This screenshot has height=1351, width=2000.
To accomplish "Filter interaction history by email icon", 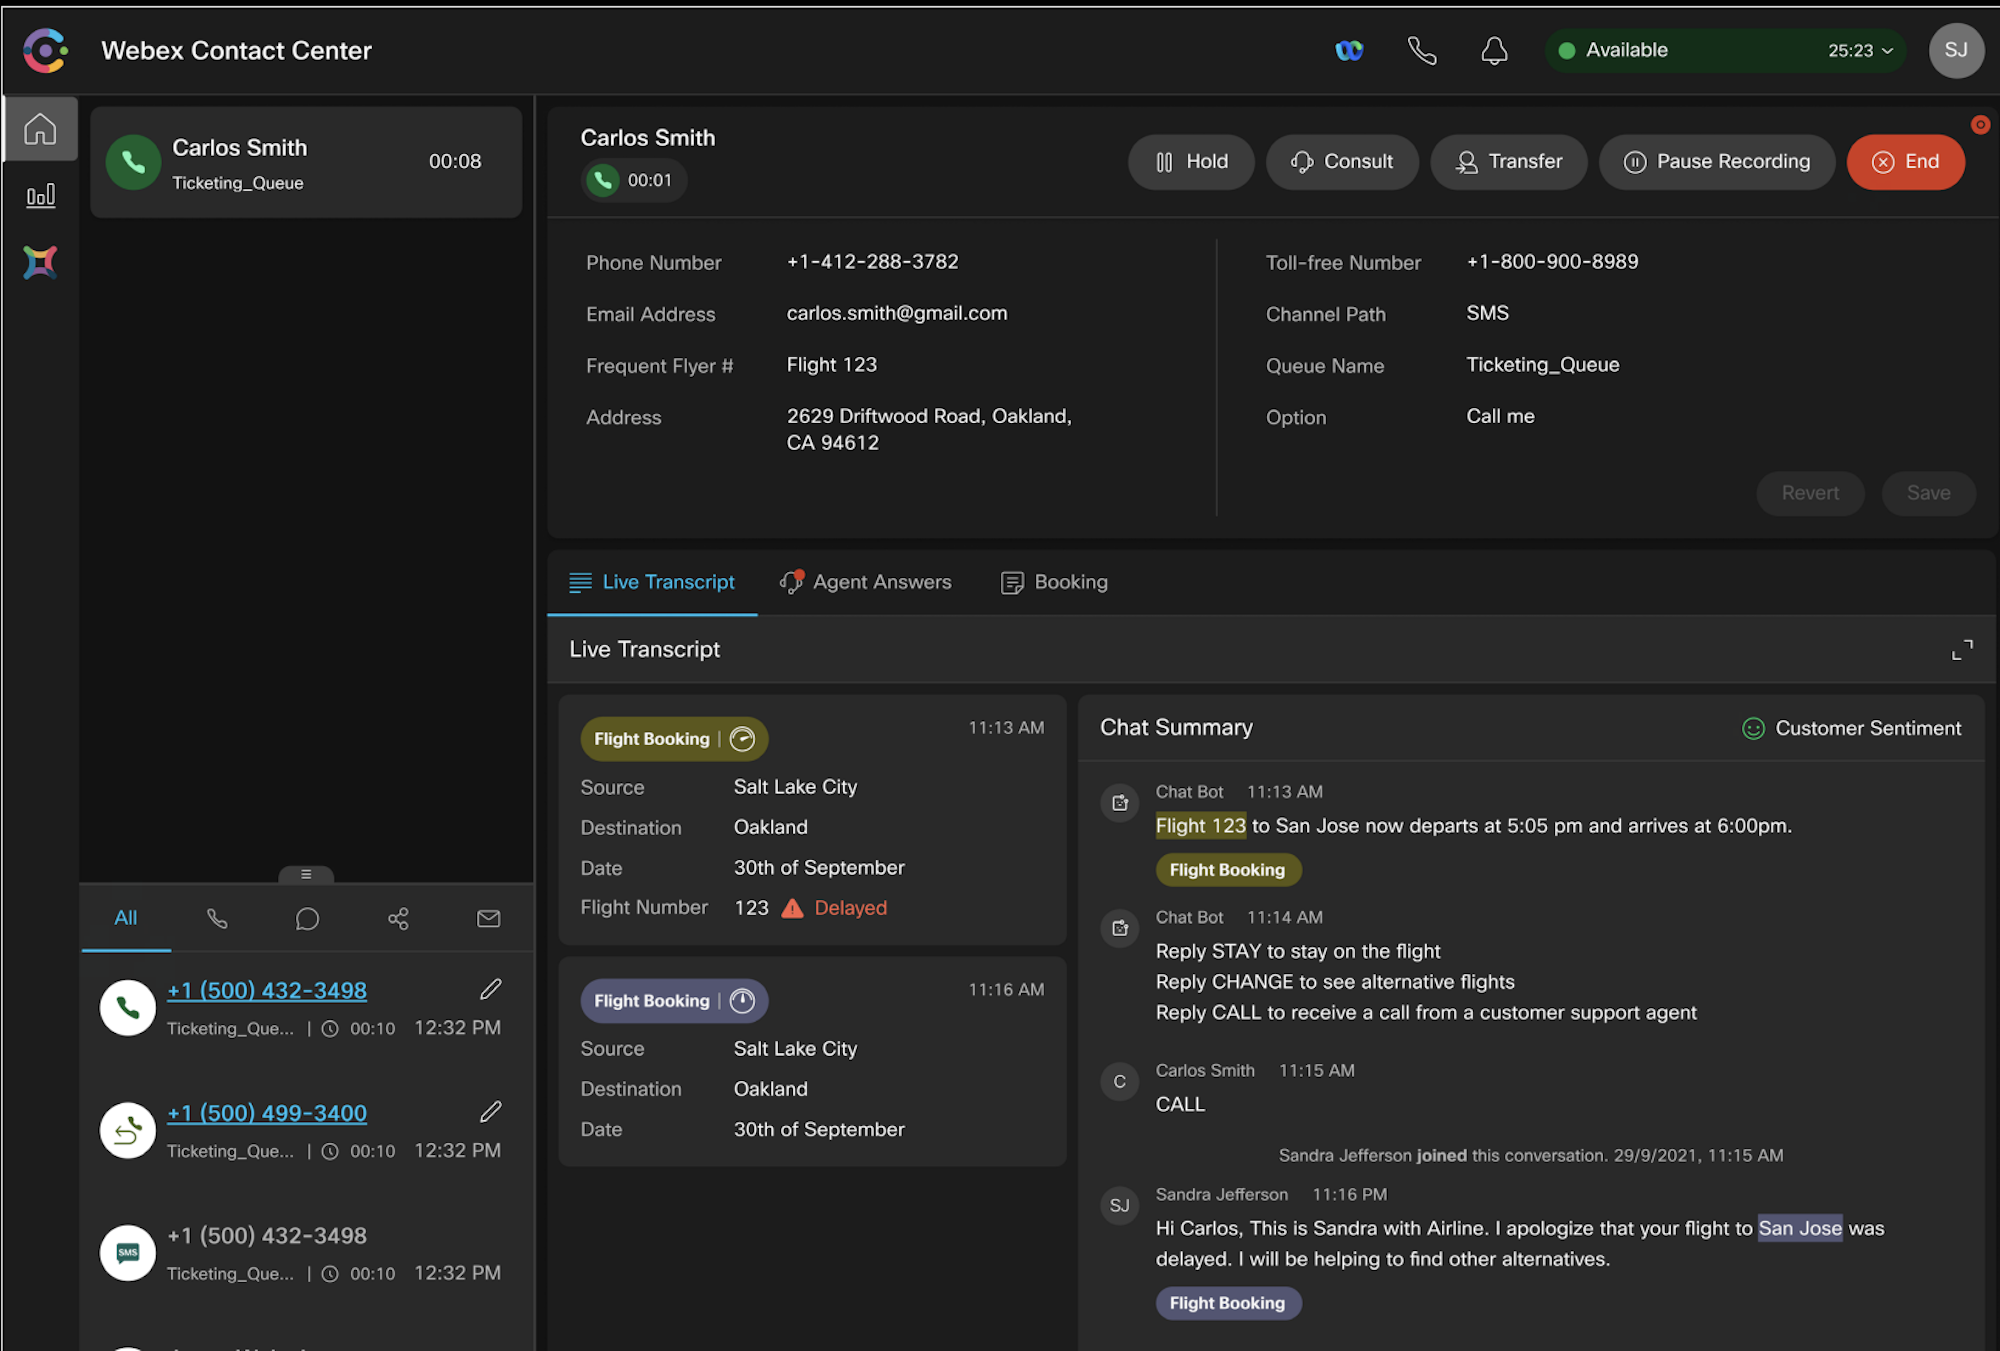I will (488, 918).
